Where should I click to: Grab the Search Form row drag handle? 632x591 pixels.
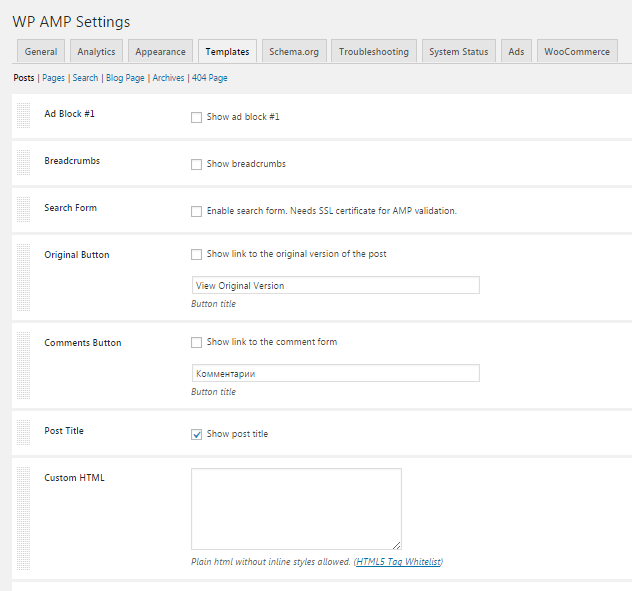click(23, 210)
